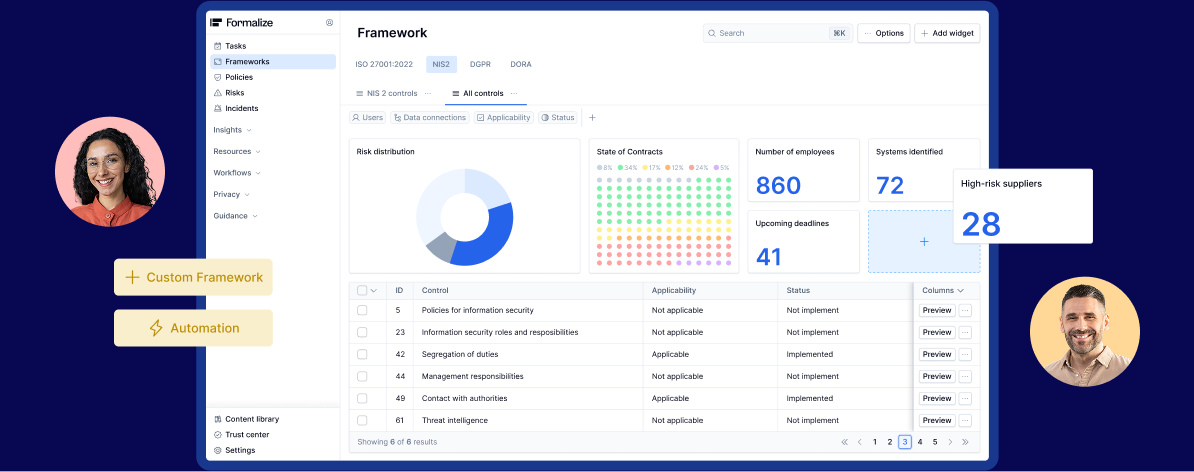Check the box for Segregation of duties
This screenshot has height=472, width=1194.
pyautogui.click(x=362, y=354)
